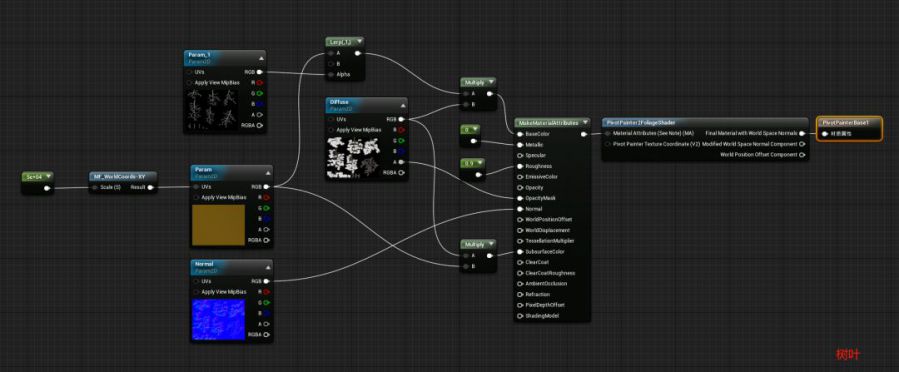
Task: Expand arrow on Multiply node feeding BaseColor
Action: pyautogui.click(x=490, y=82)
